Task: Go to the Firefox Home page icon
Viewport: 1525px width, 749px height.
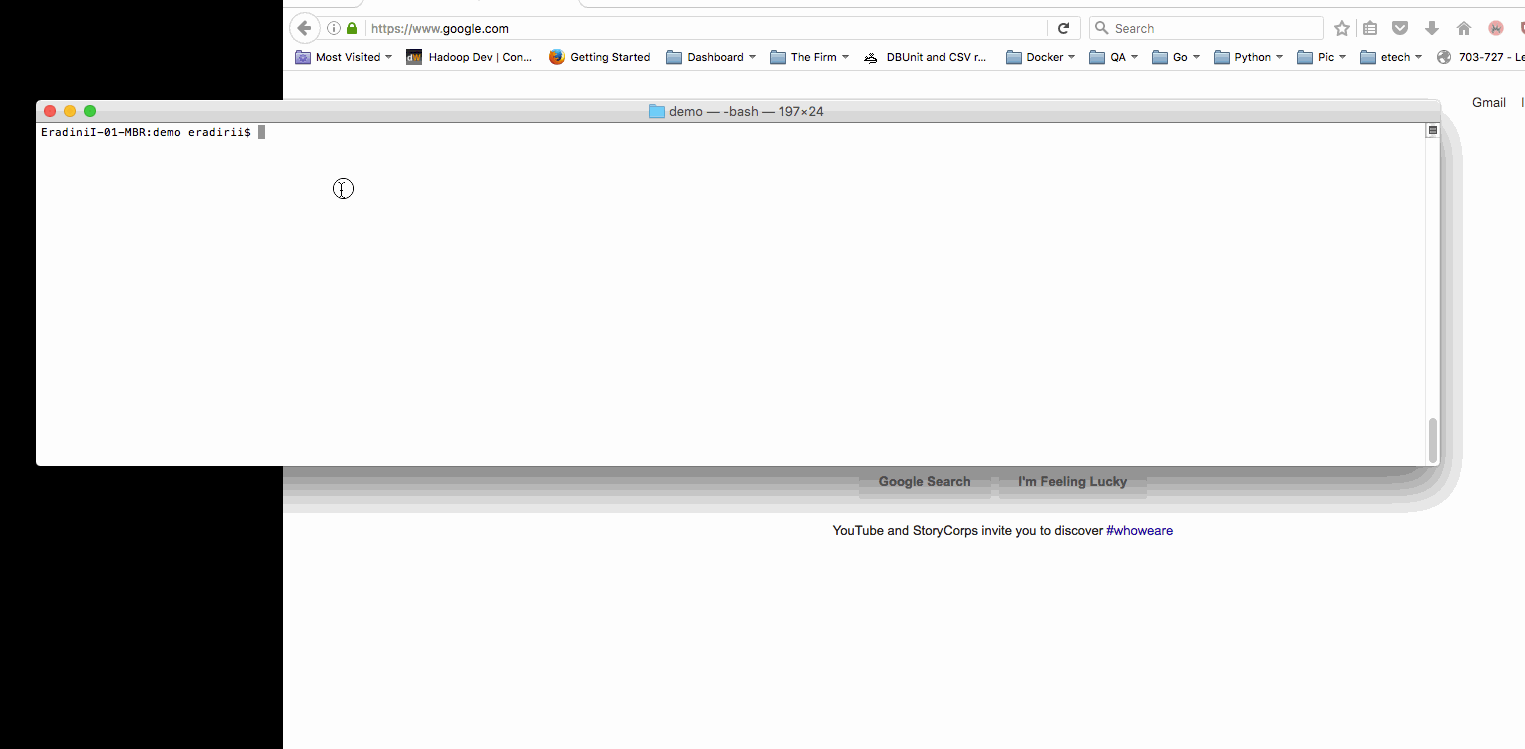Action: tap(1464, 28)
